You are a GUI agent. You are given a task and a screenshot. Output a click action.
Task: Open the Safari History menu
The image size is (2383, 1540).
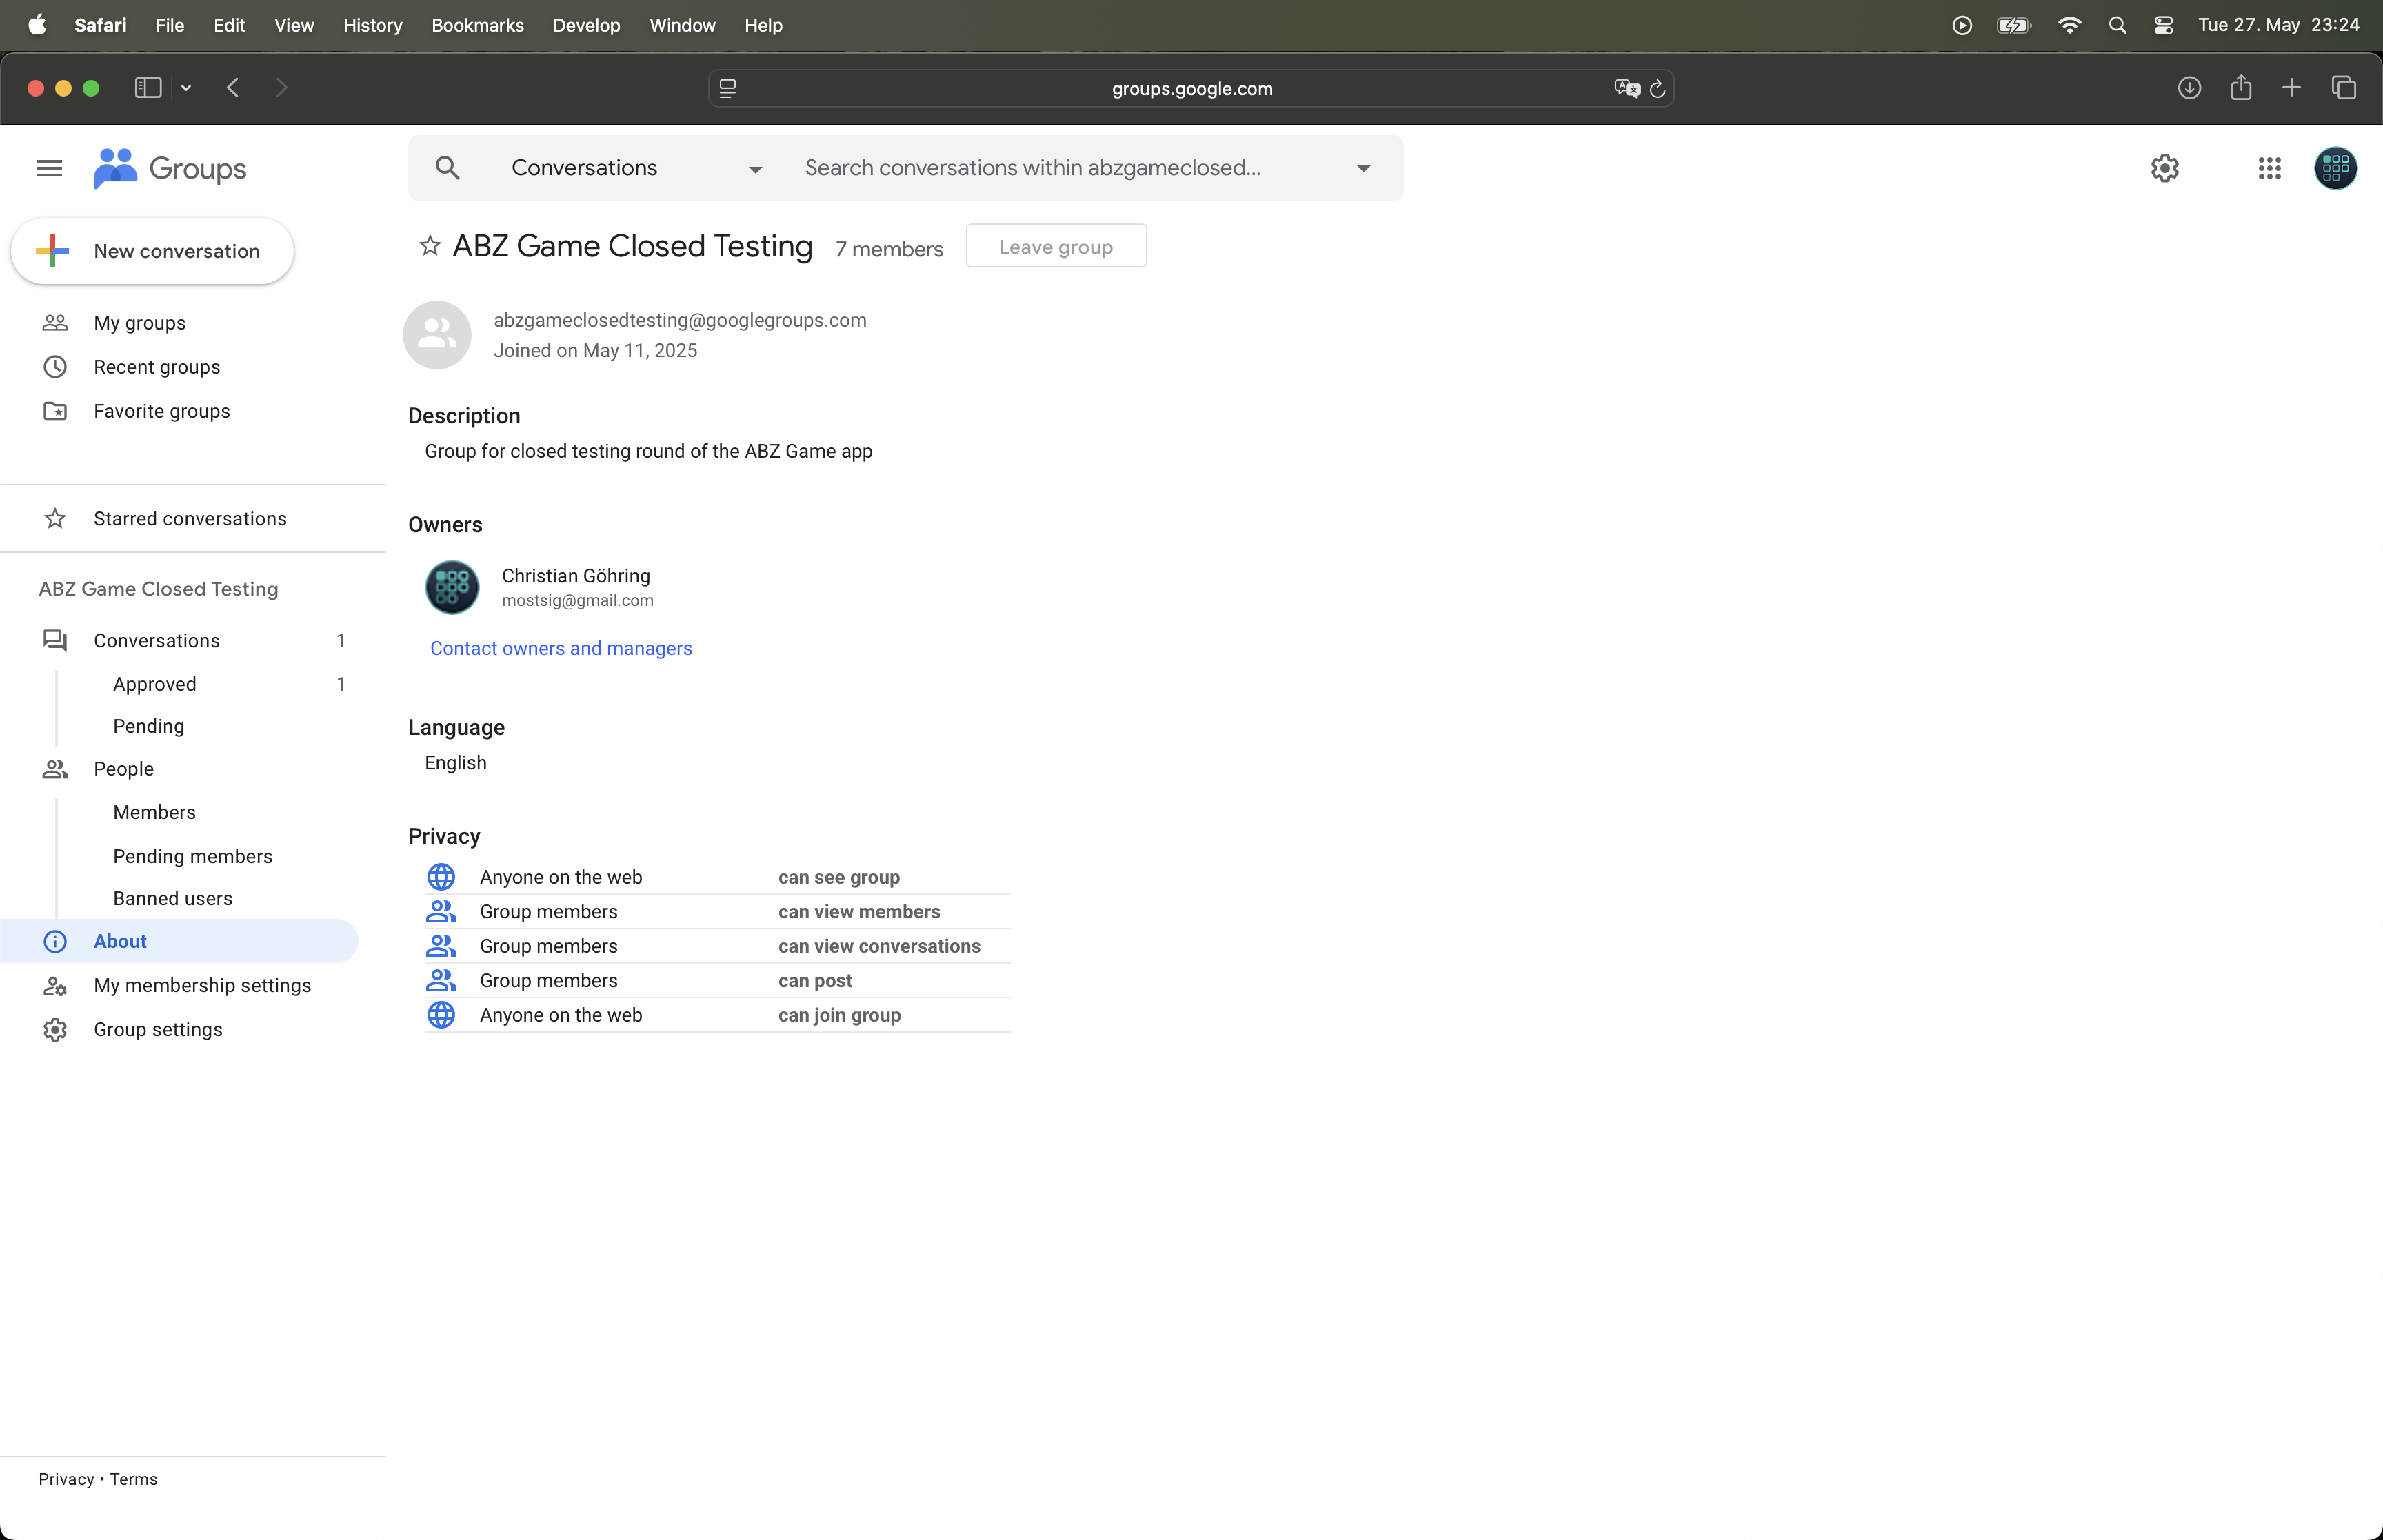tap(372, 25)
